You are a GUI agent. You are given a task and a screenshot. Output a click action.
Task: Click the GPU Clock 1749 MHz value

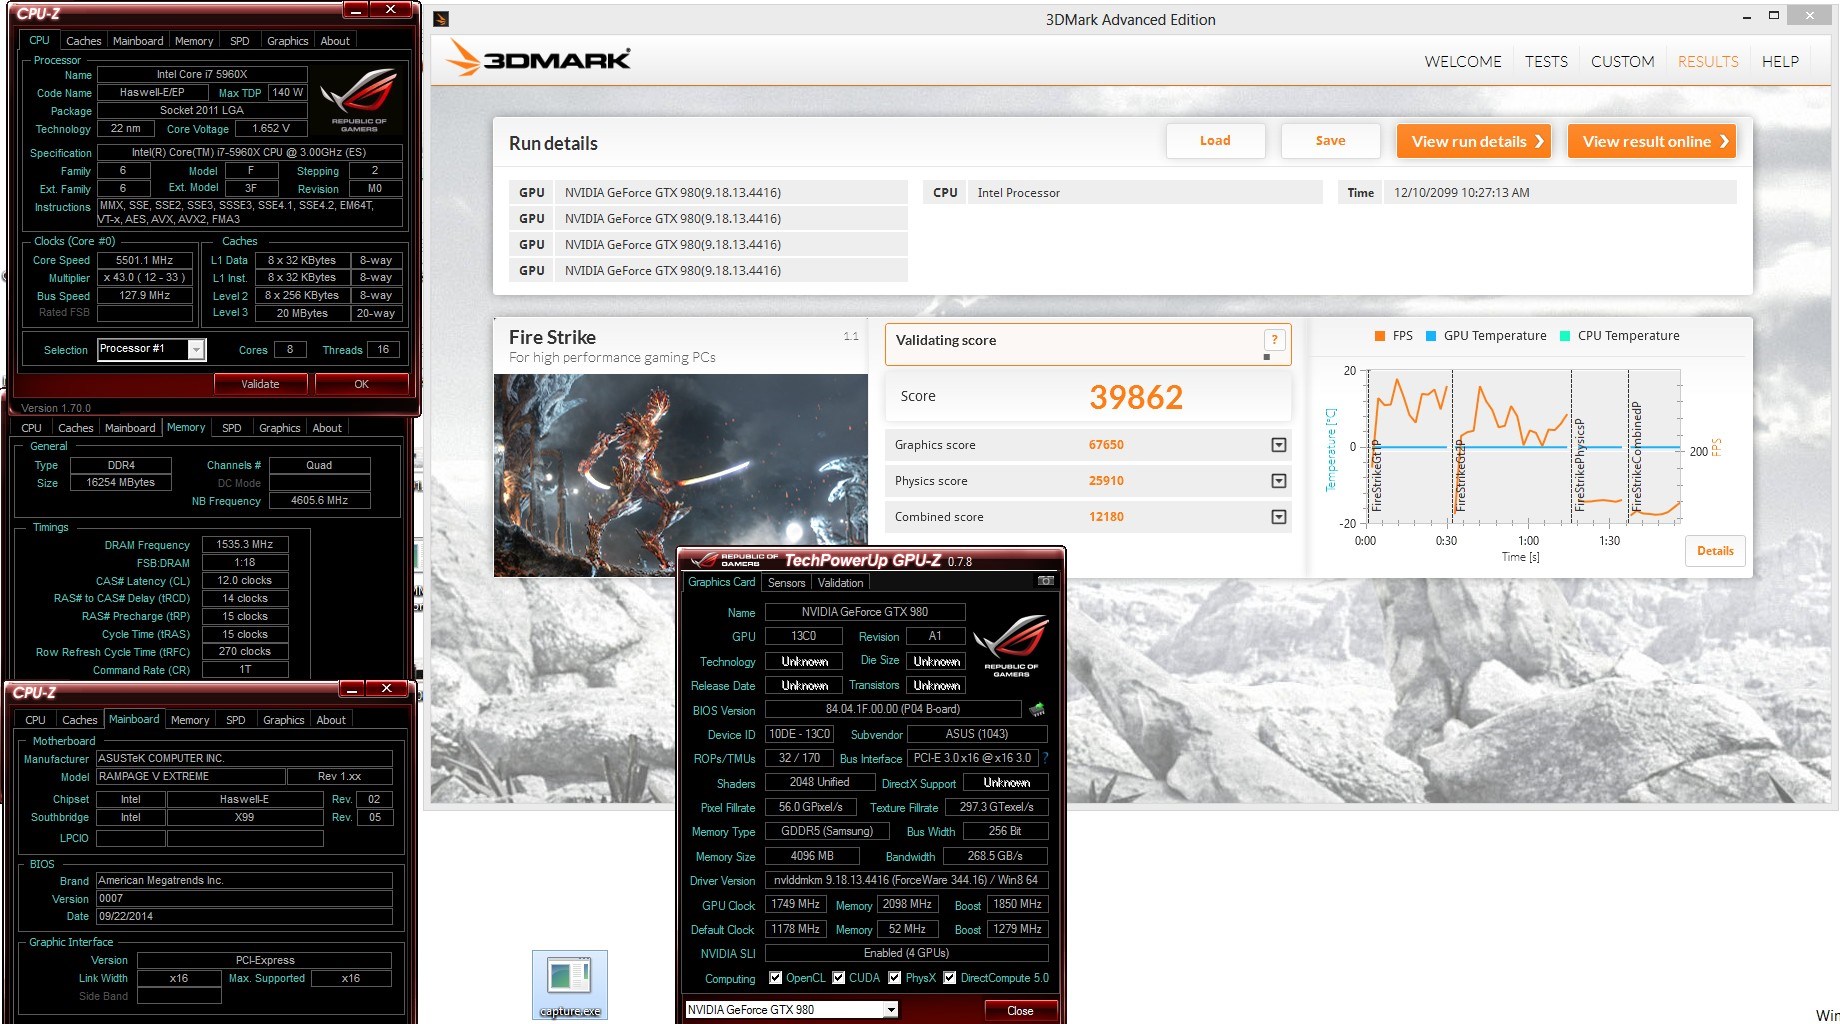[796, 904]
